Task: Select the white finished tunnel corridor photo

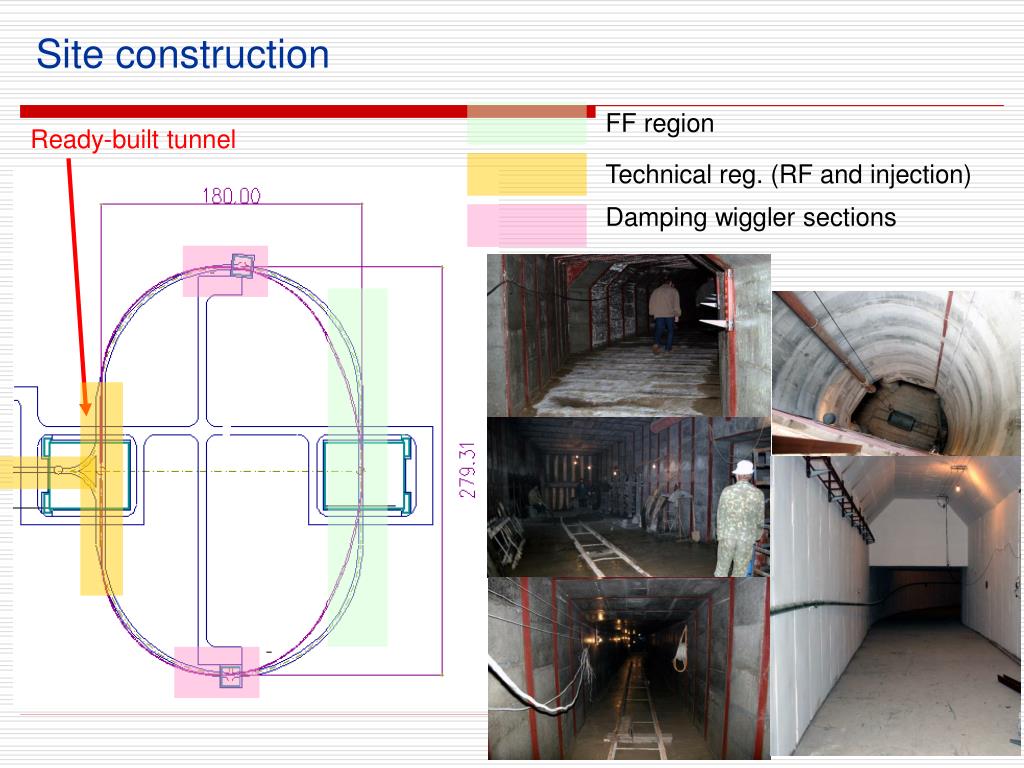Action: [x=895, y=606]
